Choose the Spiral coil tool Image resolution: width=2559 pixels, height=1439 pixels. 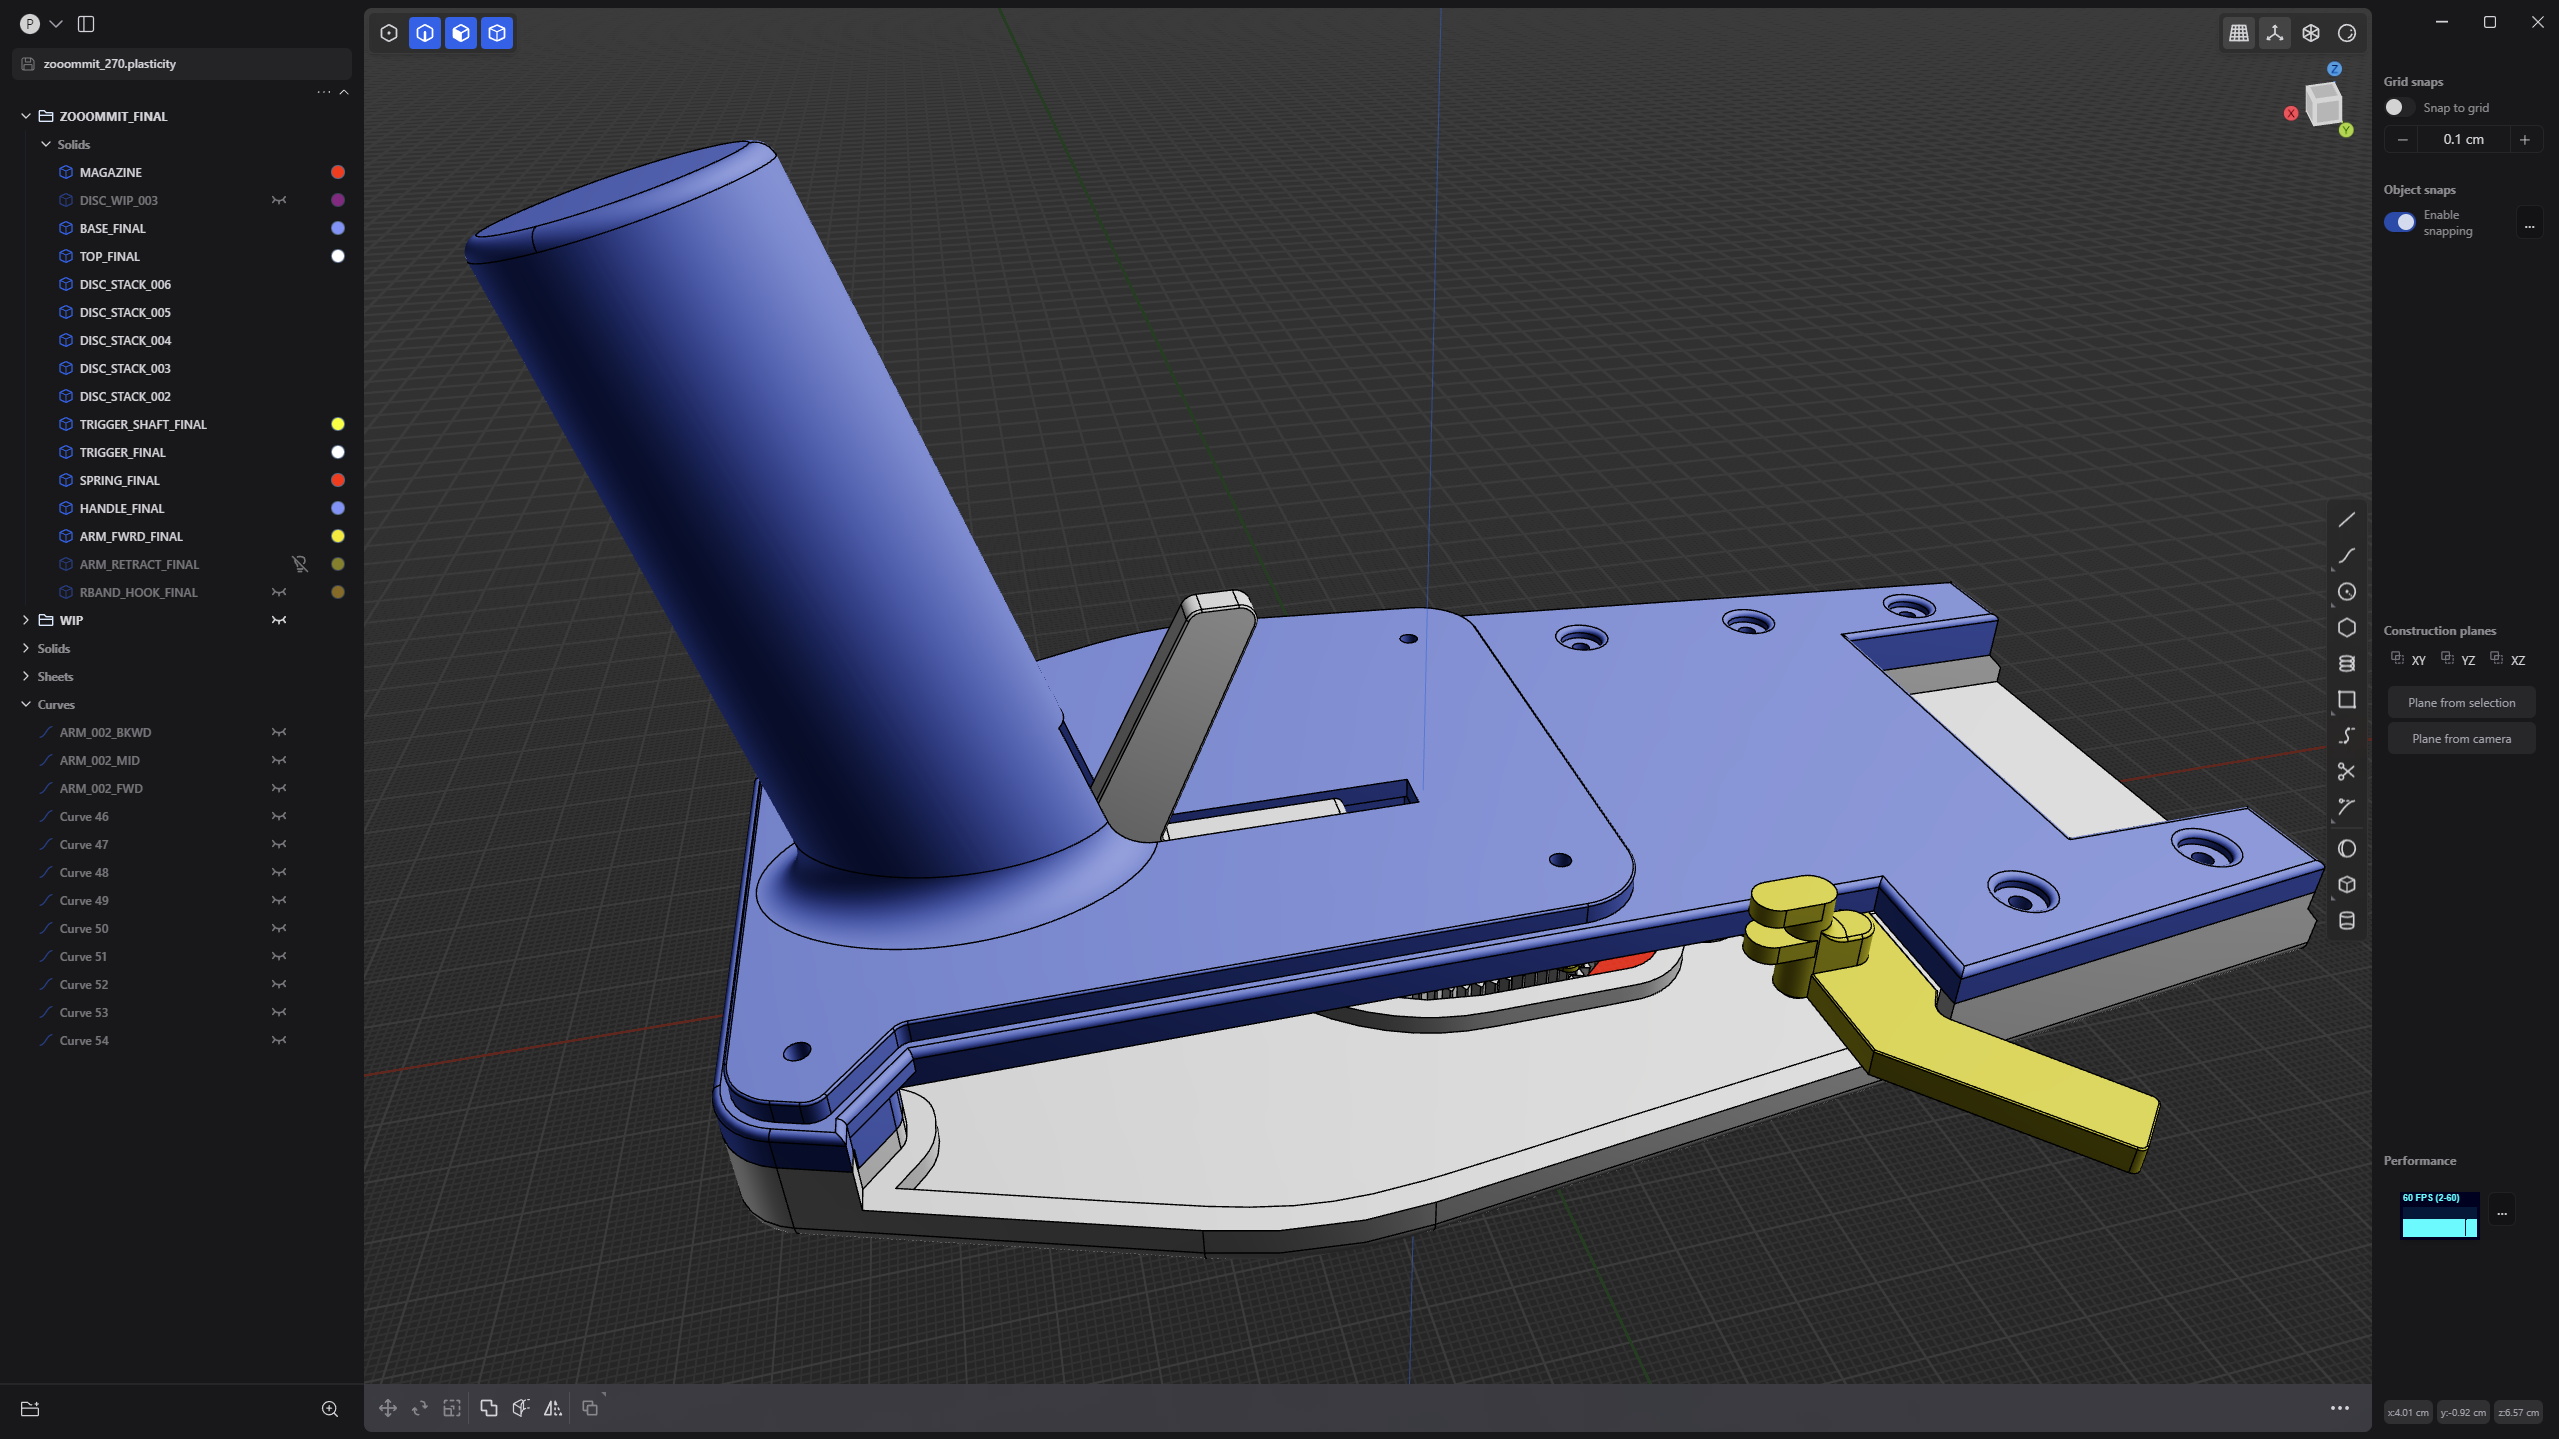click(x=2346, y=664)
